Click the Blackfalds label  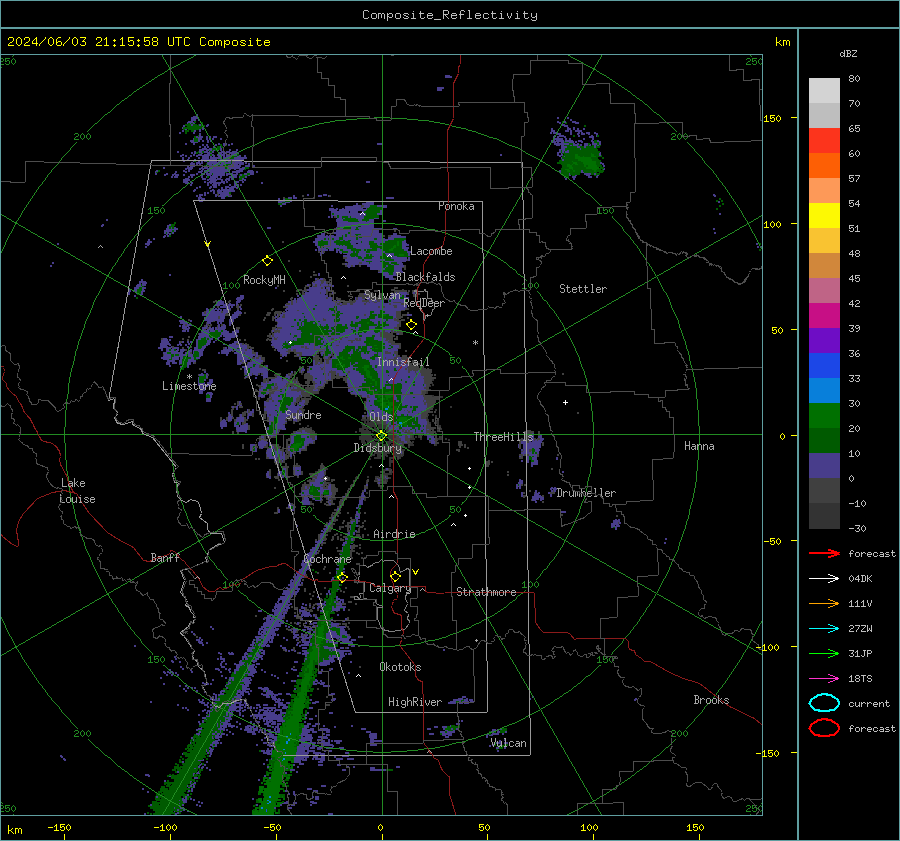(425, 277)
